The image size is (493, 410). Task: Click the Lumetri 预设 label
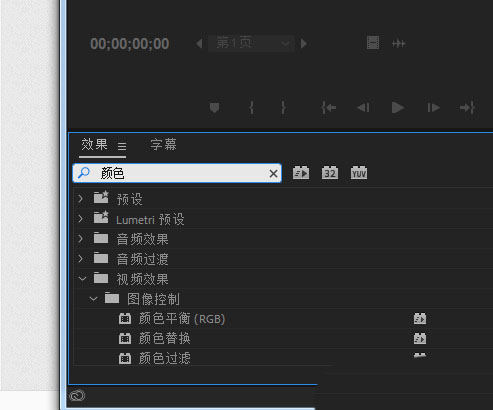coord(150,220)
